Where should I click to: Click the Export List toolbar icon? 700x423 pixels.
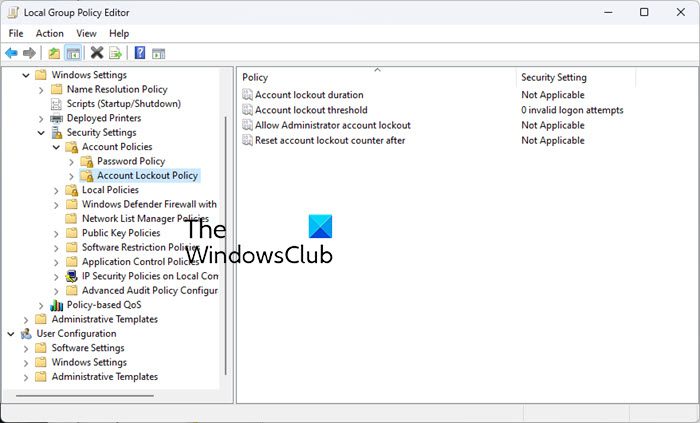click(x=115, y=53)
